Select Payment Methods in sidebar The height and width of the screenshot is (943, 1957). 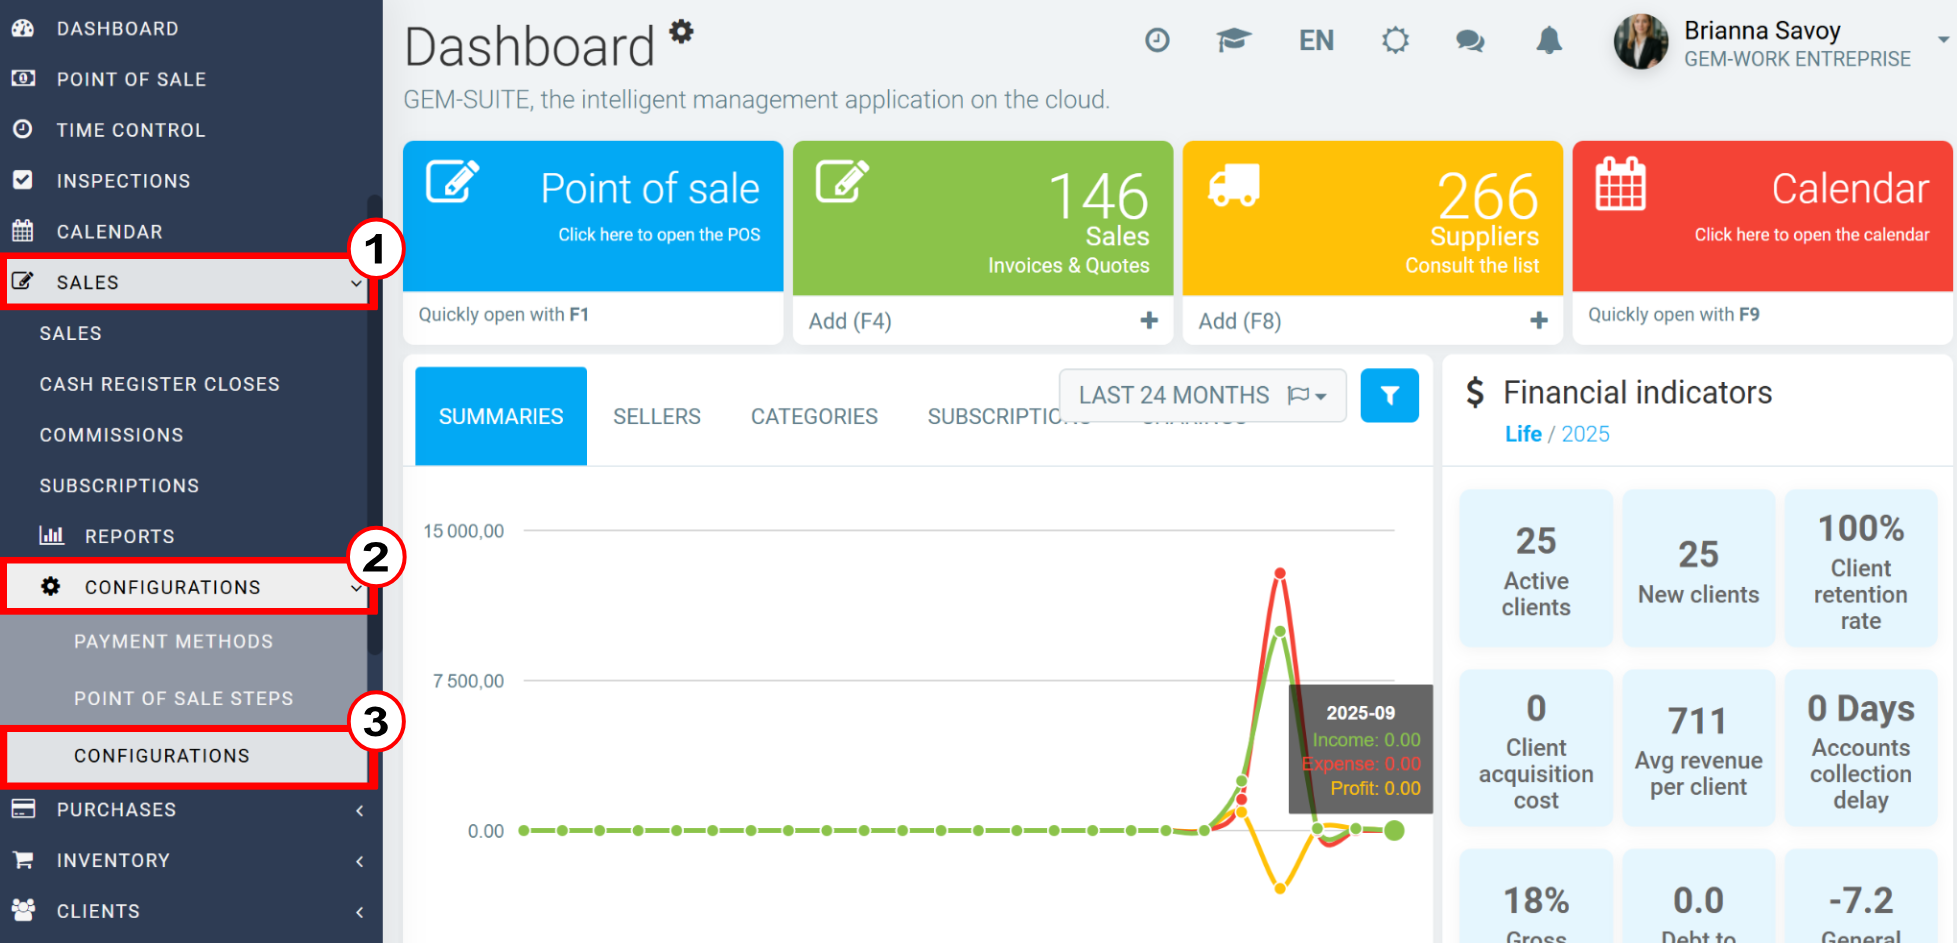point(173,641)
